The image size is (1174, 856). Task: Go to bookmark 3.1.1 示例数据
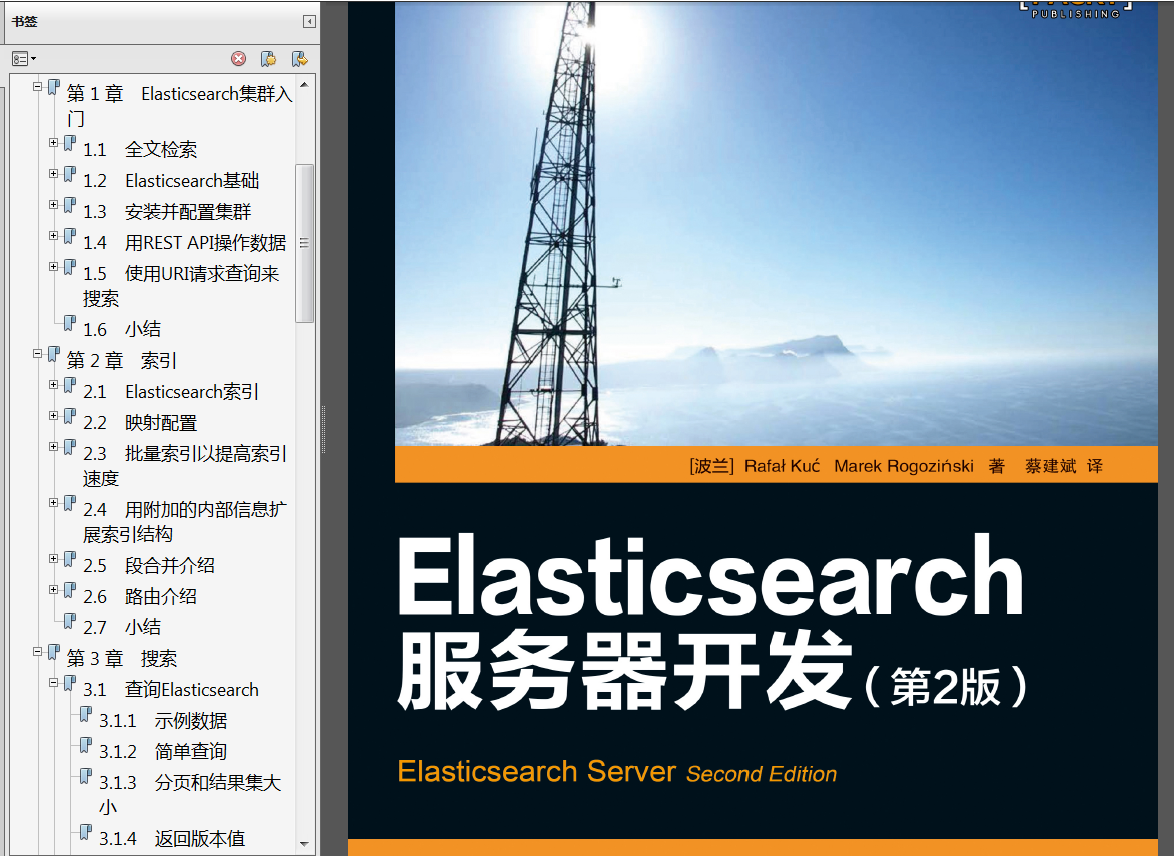(163, 720)
